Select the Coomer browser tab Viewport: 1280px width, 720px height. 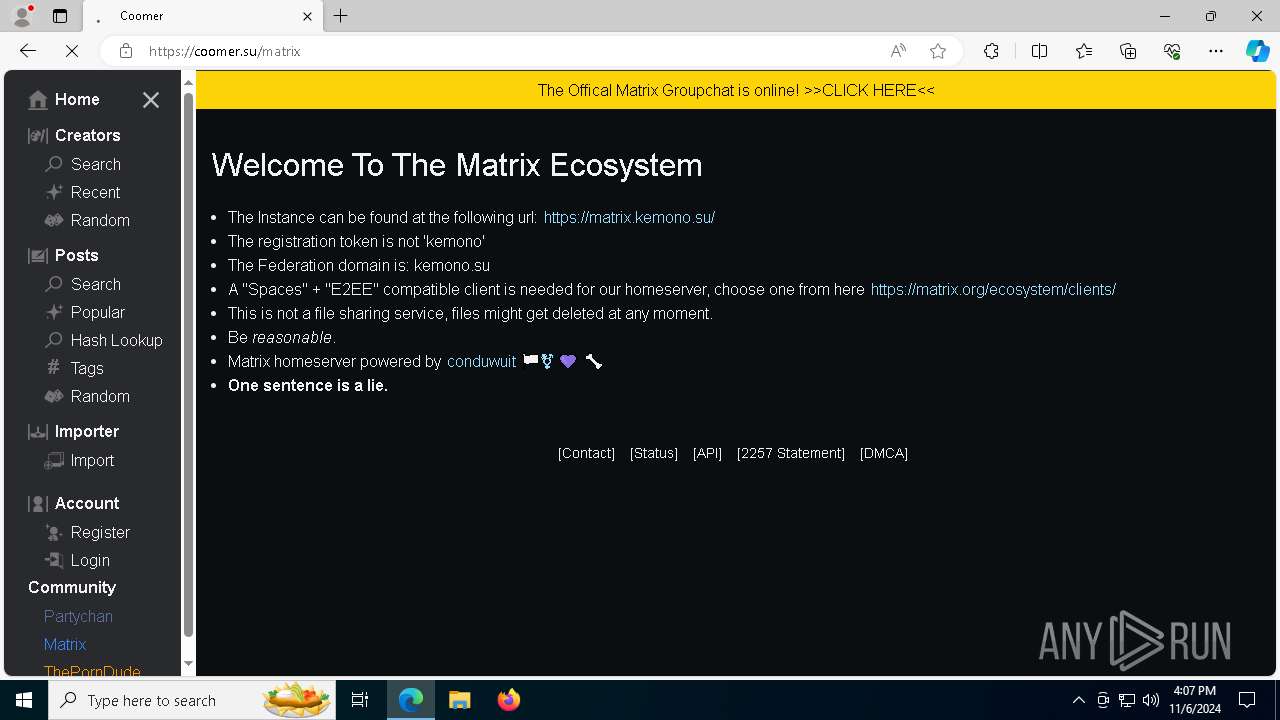(203, 16)
